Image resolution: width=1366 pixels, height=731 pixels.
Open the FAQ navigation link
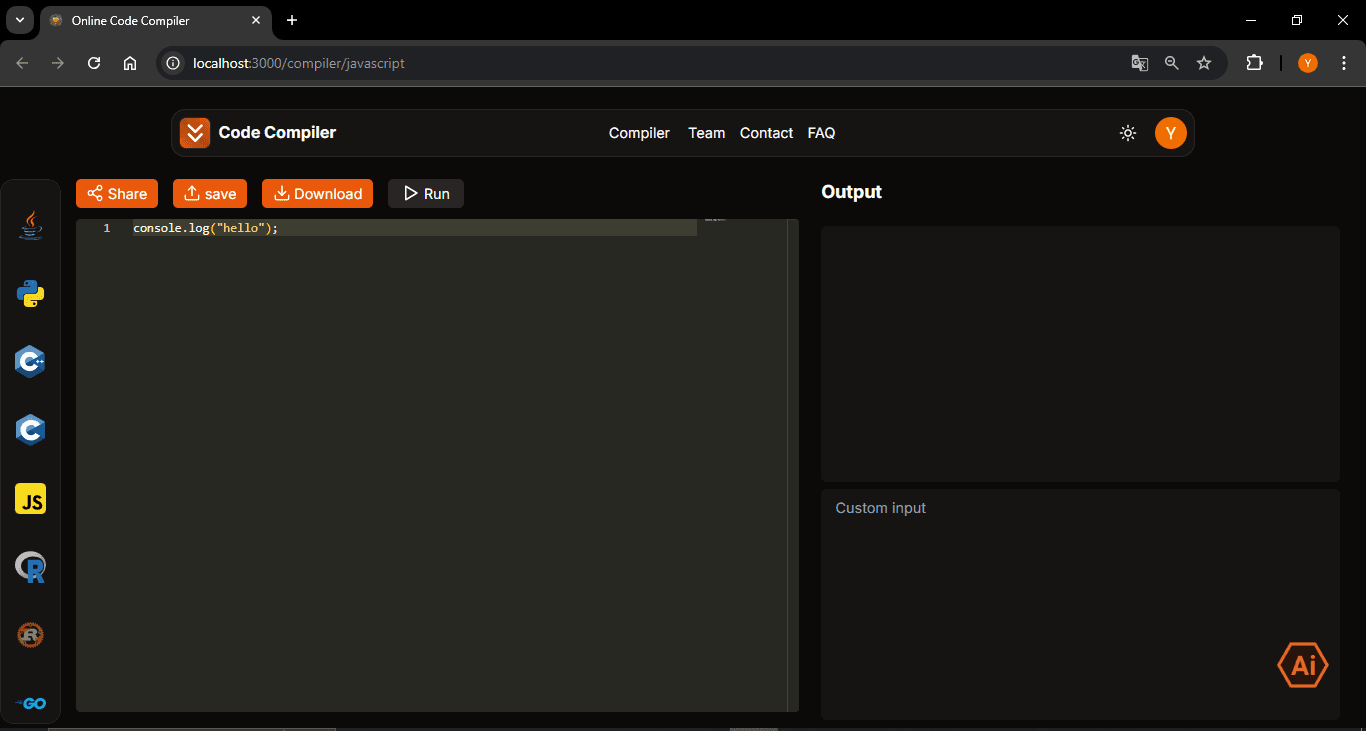[821, 133]
